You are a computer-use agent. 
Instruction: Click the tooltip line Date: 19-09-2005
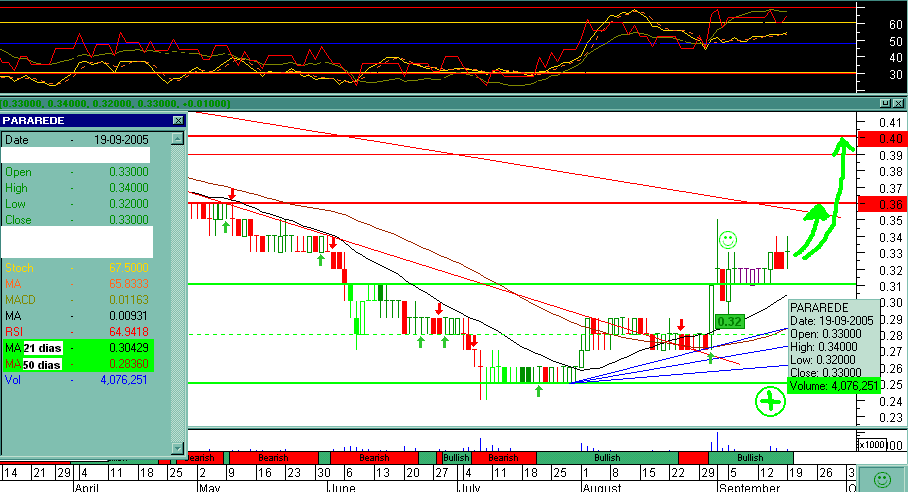point(832,321)
